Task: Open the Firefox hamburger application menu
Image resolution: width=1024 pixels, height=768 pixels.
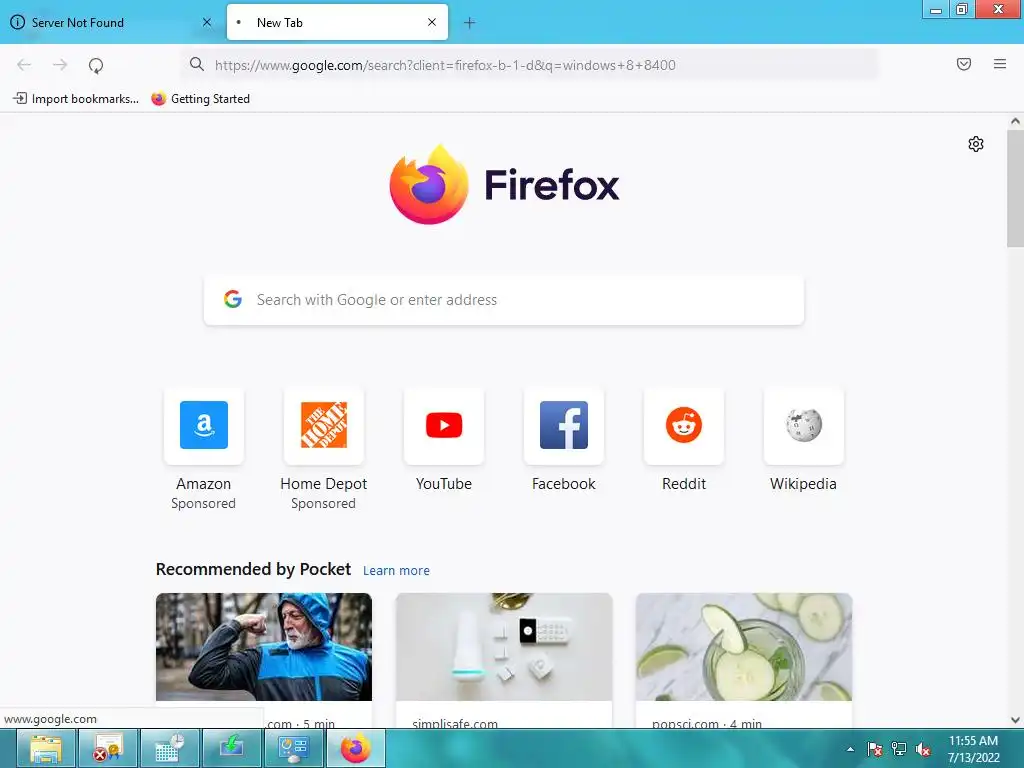Action: pos(1000,64)
